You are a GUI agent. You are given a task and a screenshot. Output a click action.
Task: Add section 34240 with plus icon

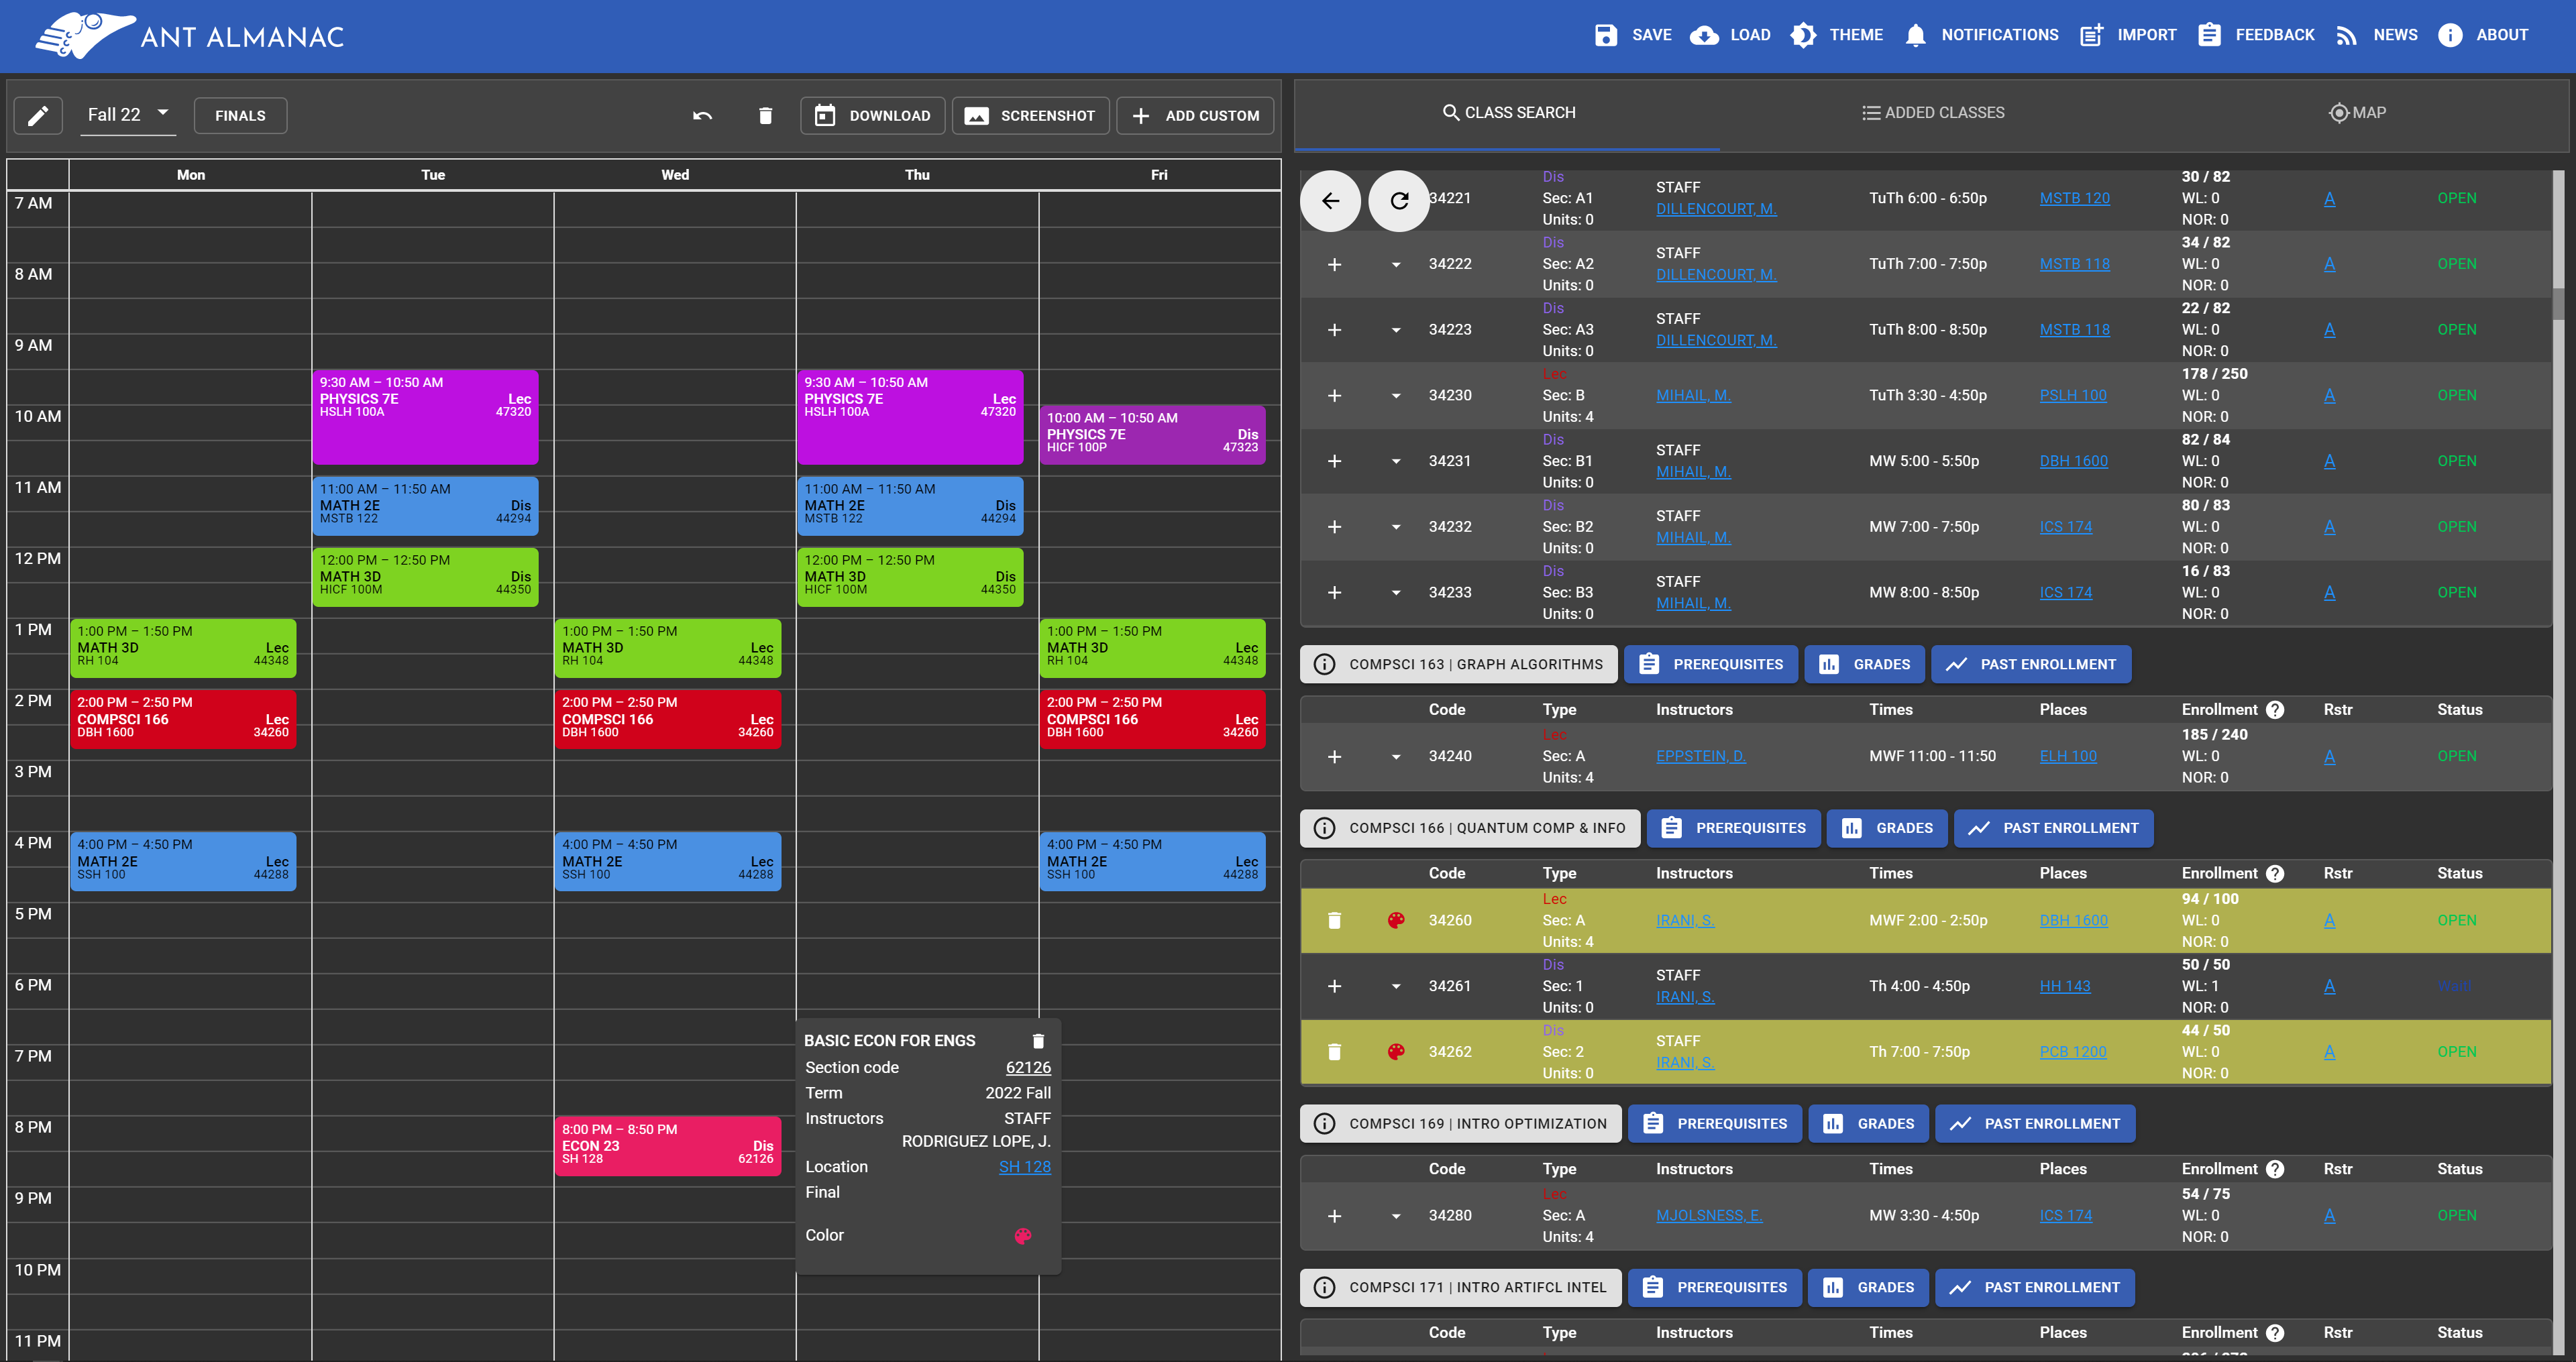1334,757
